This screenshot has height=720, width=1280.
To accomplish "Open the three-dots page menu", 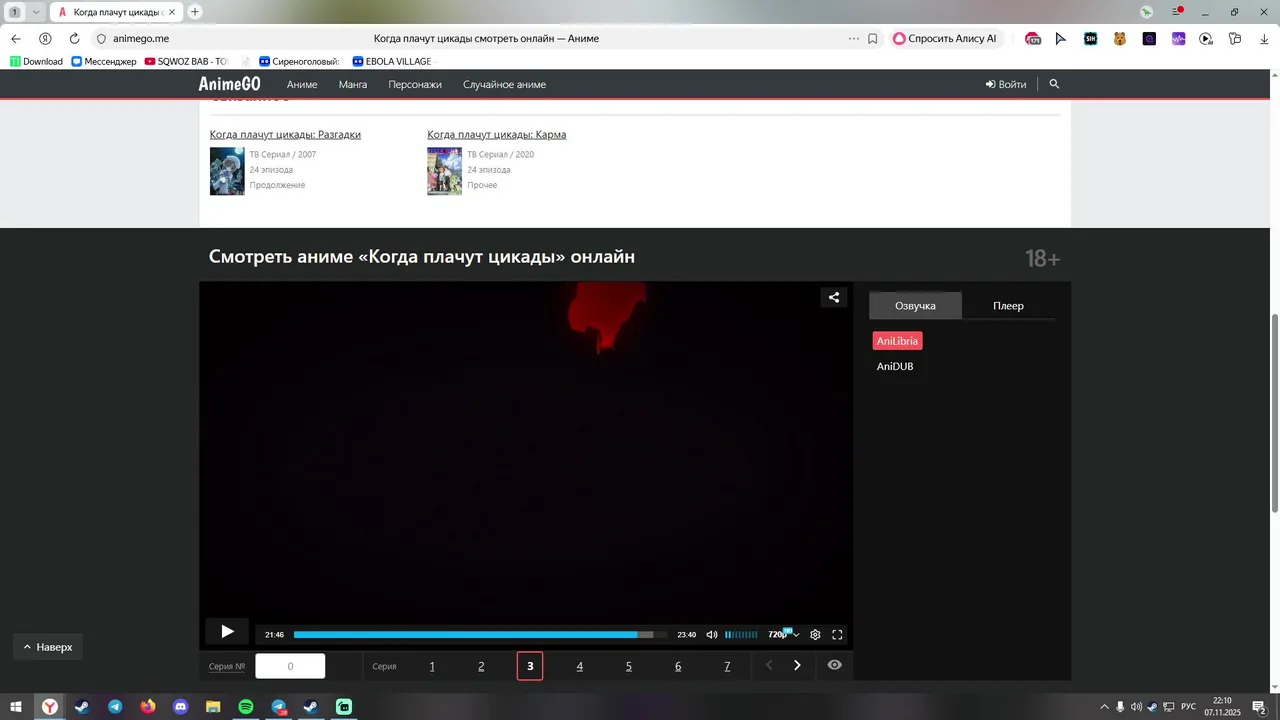I will point(853,39).
